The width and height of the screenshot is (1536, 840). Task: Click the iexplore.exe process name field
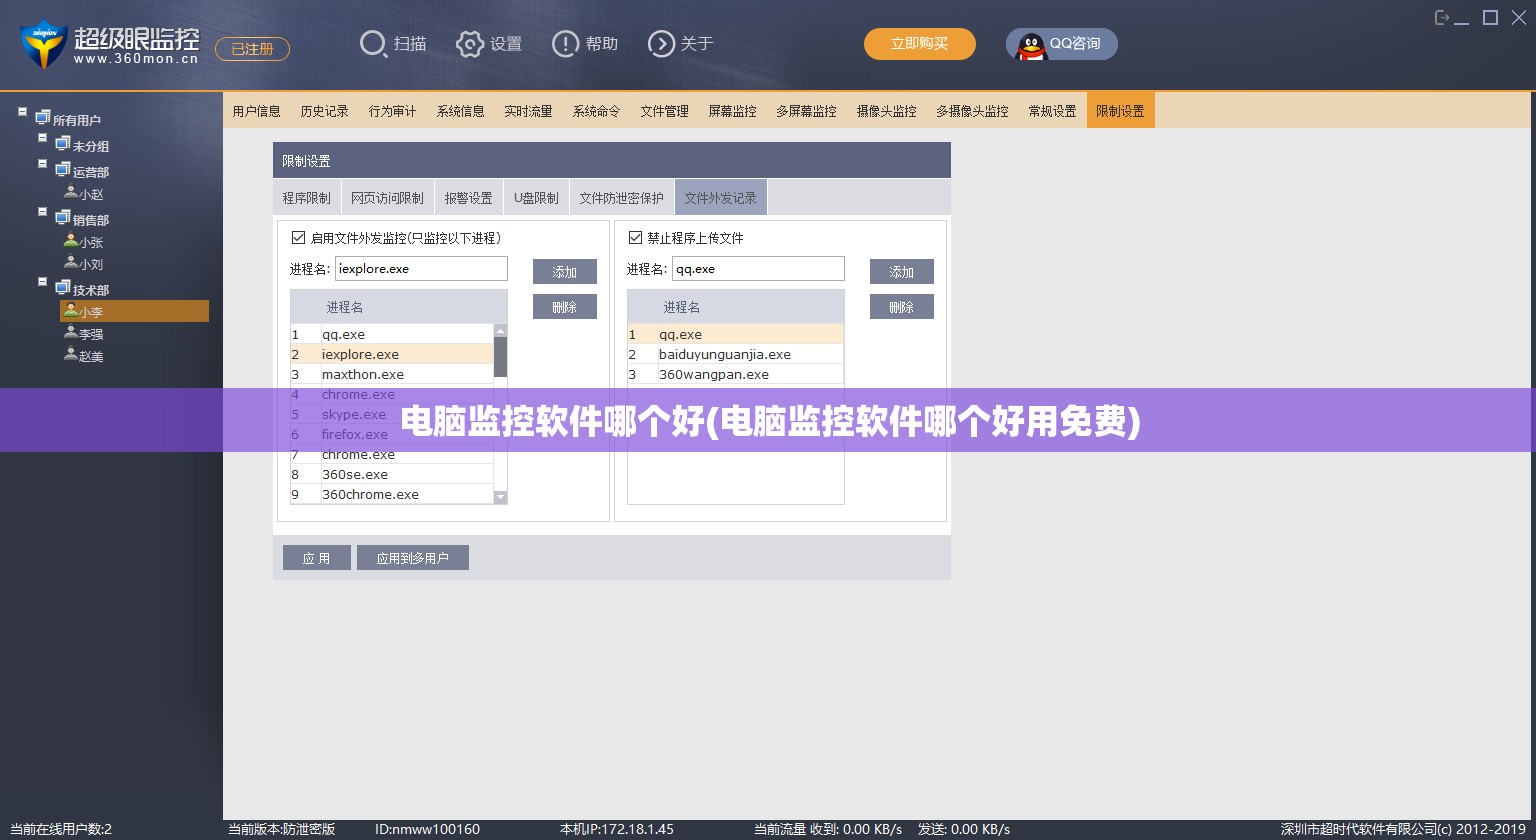click(421, 269)
